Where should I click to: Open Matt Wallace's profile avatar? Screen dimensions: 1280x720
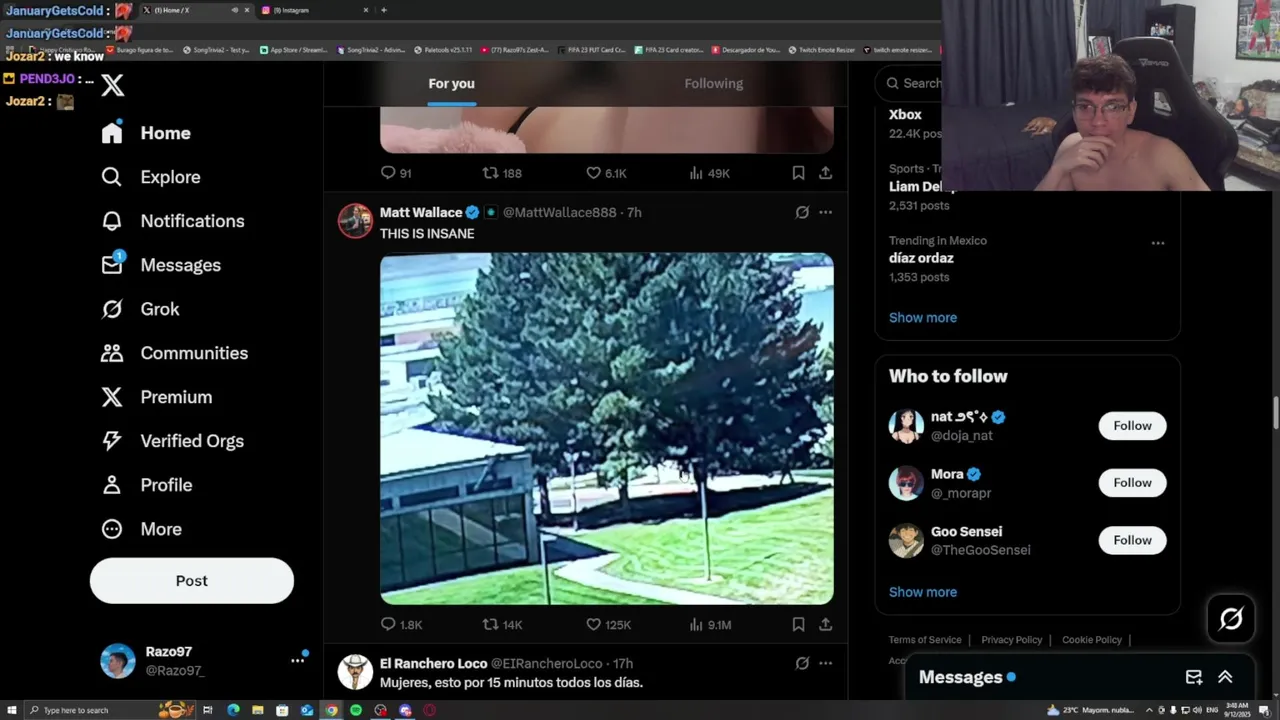tap(355, 221)
